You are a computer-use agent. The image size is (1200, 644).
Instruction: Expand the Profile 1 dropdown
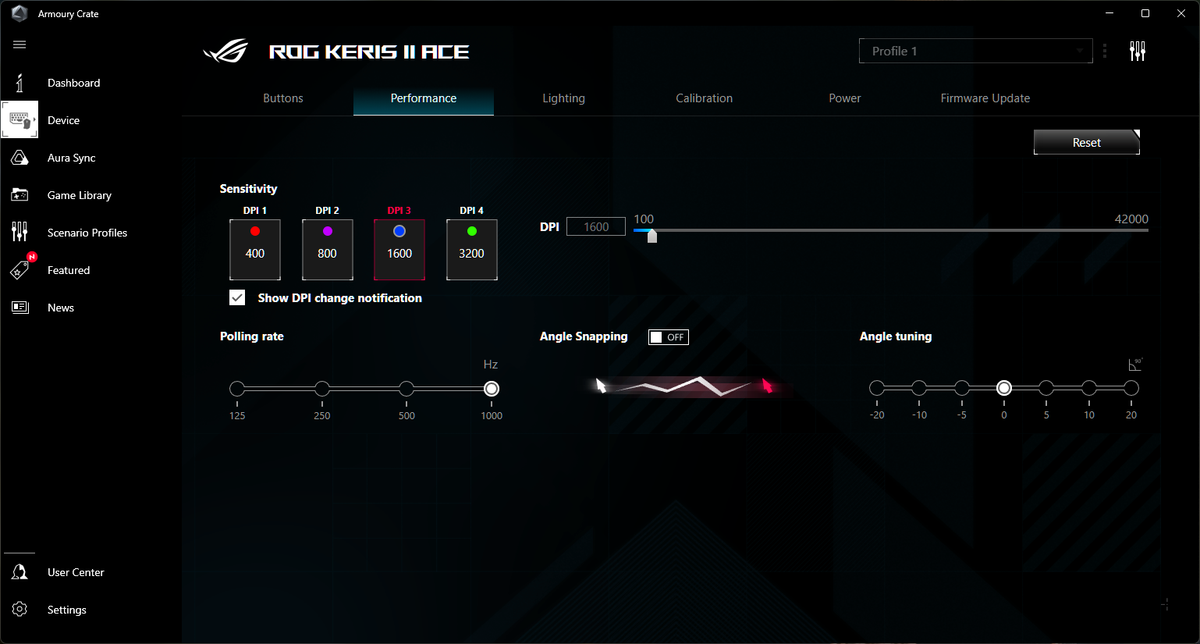[x=975, y=51]
